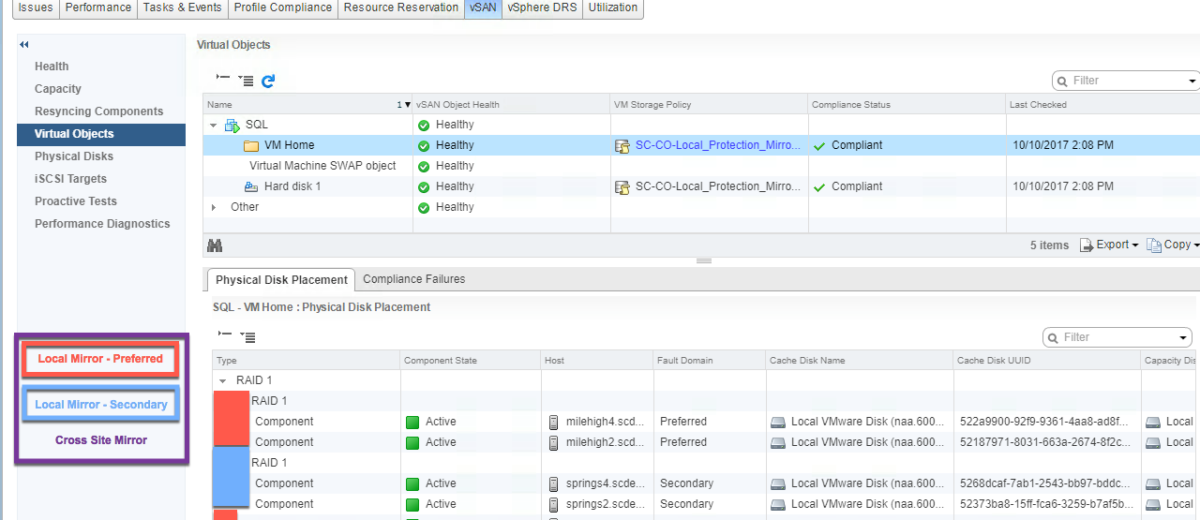Open the vSphere DRS tab

click(x=541, y=8)
